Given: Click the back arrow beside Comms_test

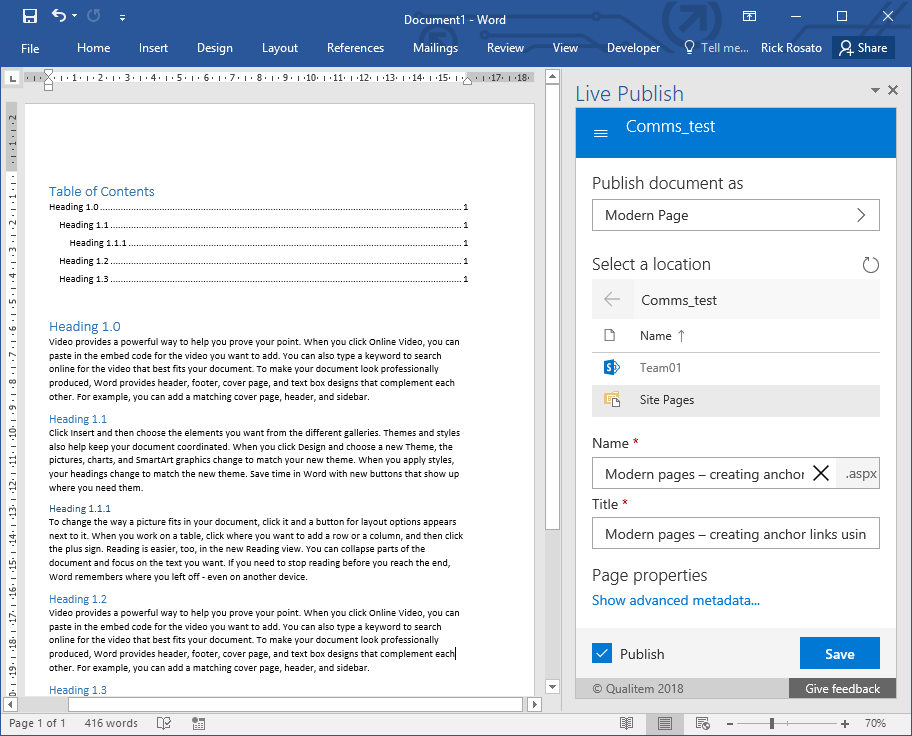Looking at the screenshot, I should (612, 300).
